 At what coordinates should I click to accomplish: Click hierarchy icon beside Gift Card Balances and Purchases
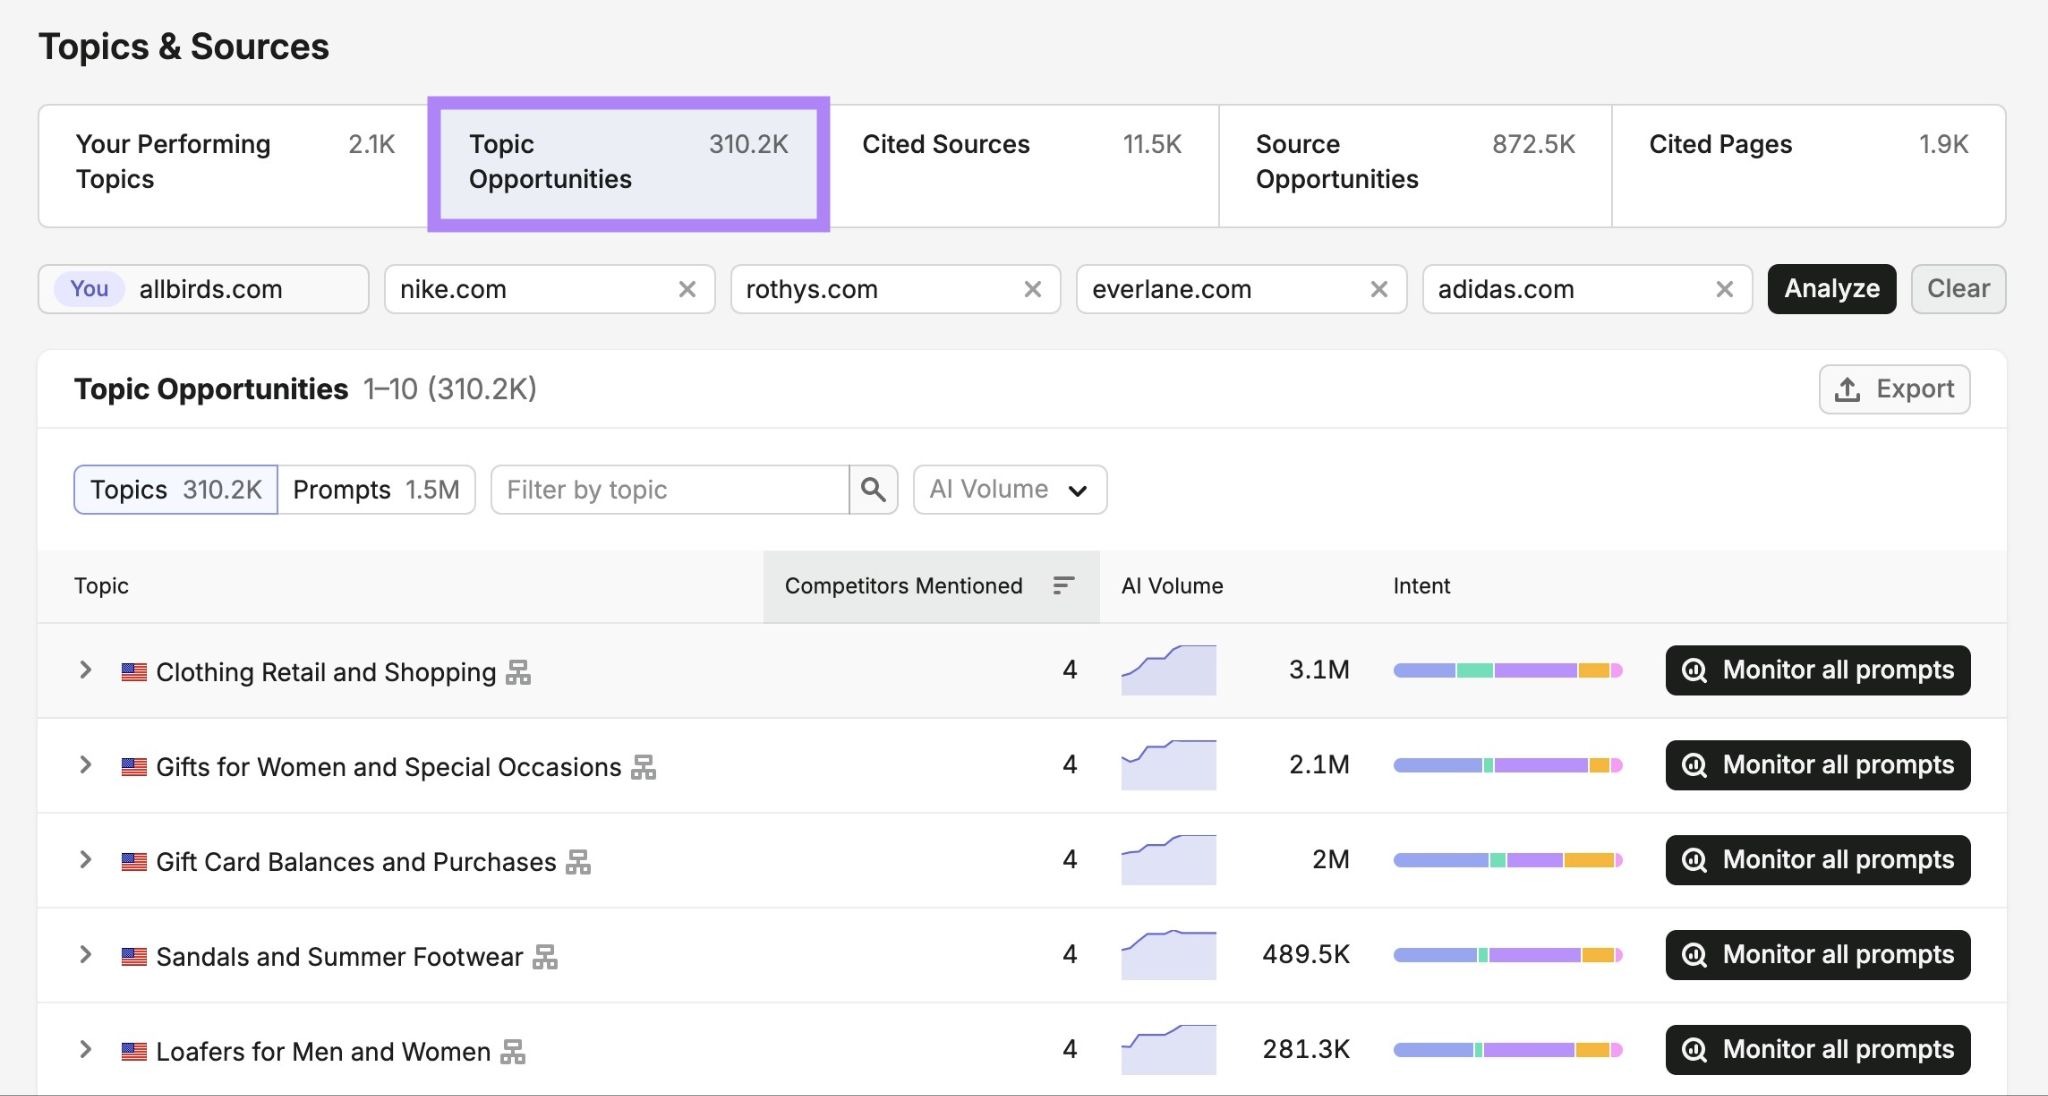tap(578, 862)
